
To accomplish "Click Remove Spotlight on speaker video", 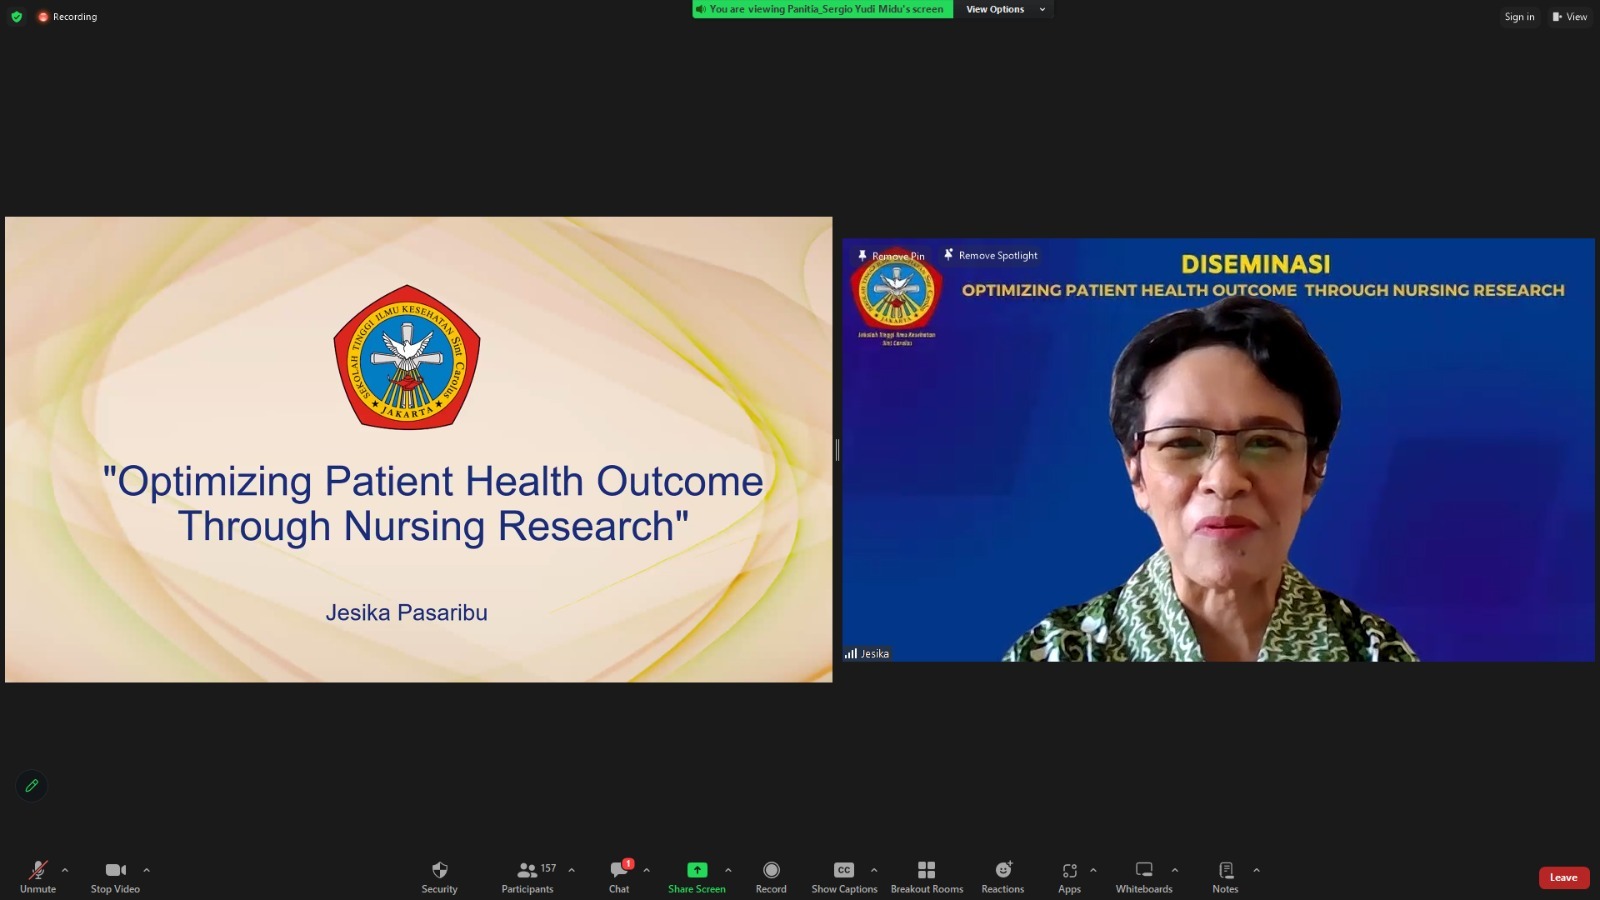I will pos(990,256).
